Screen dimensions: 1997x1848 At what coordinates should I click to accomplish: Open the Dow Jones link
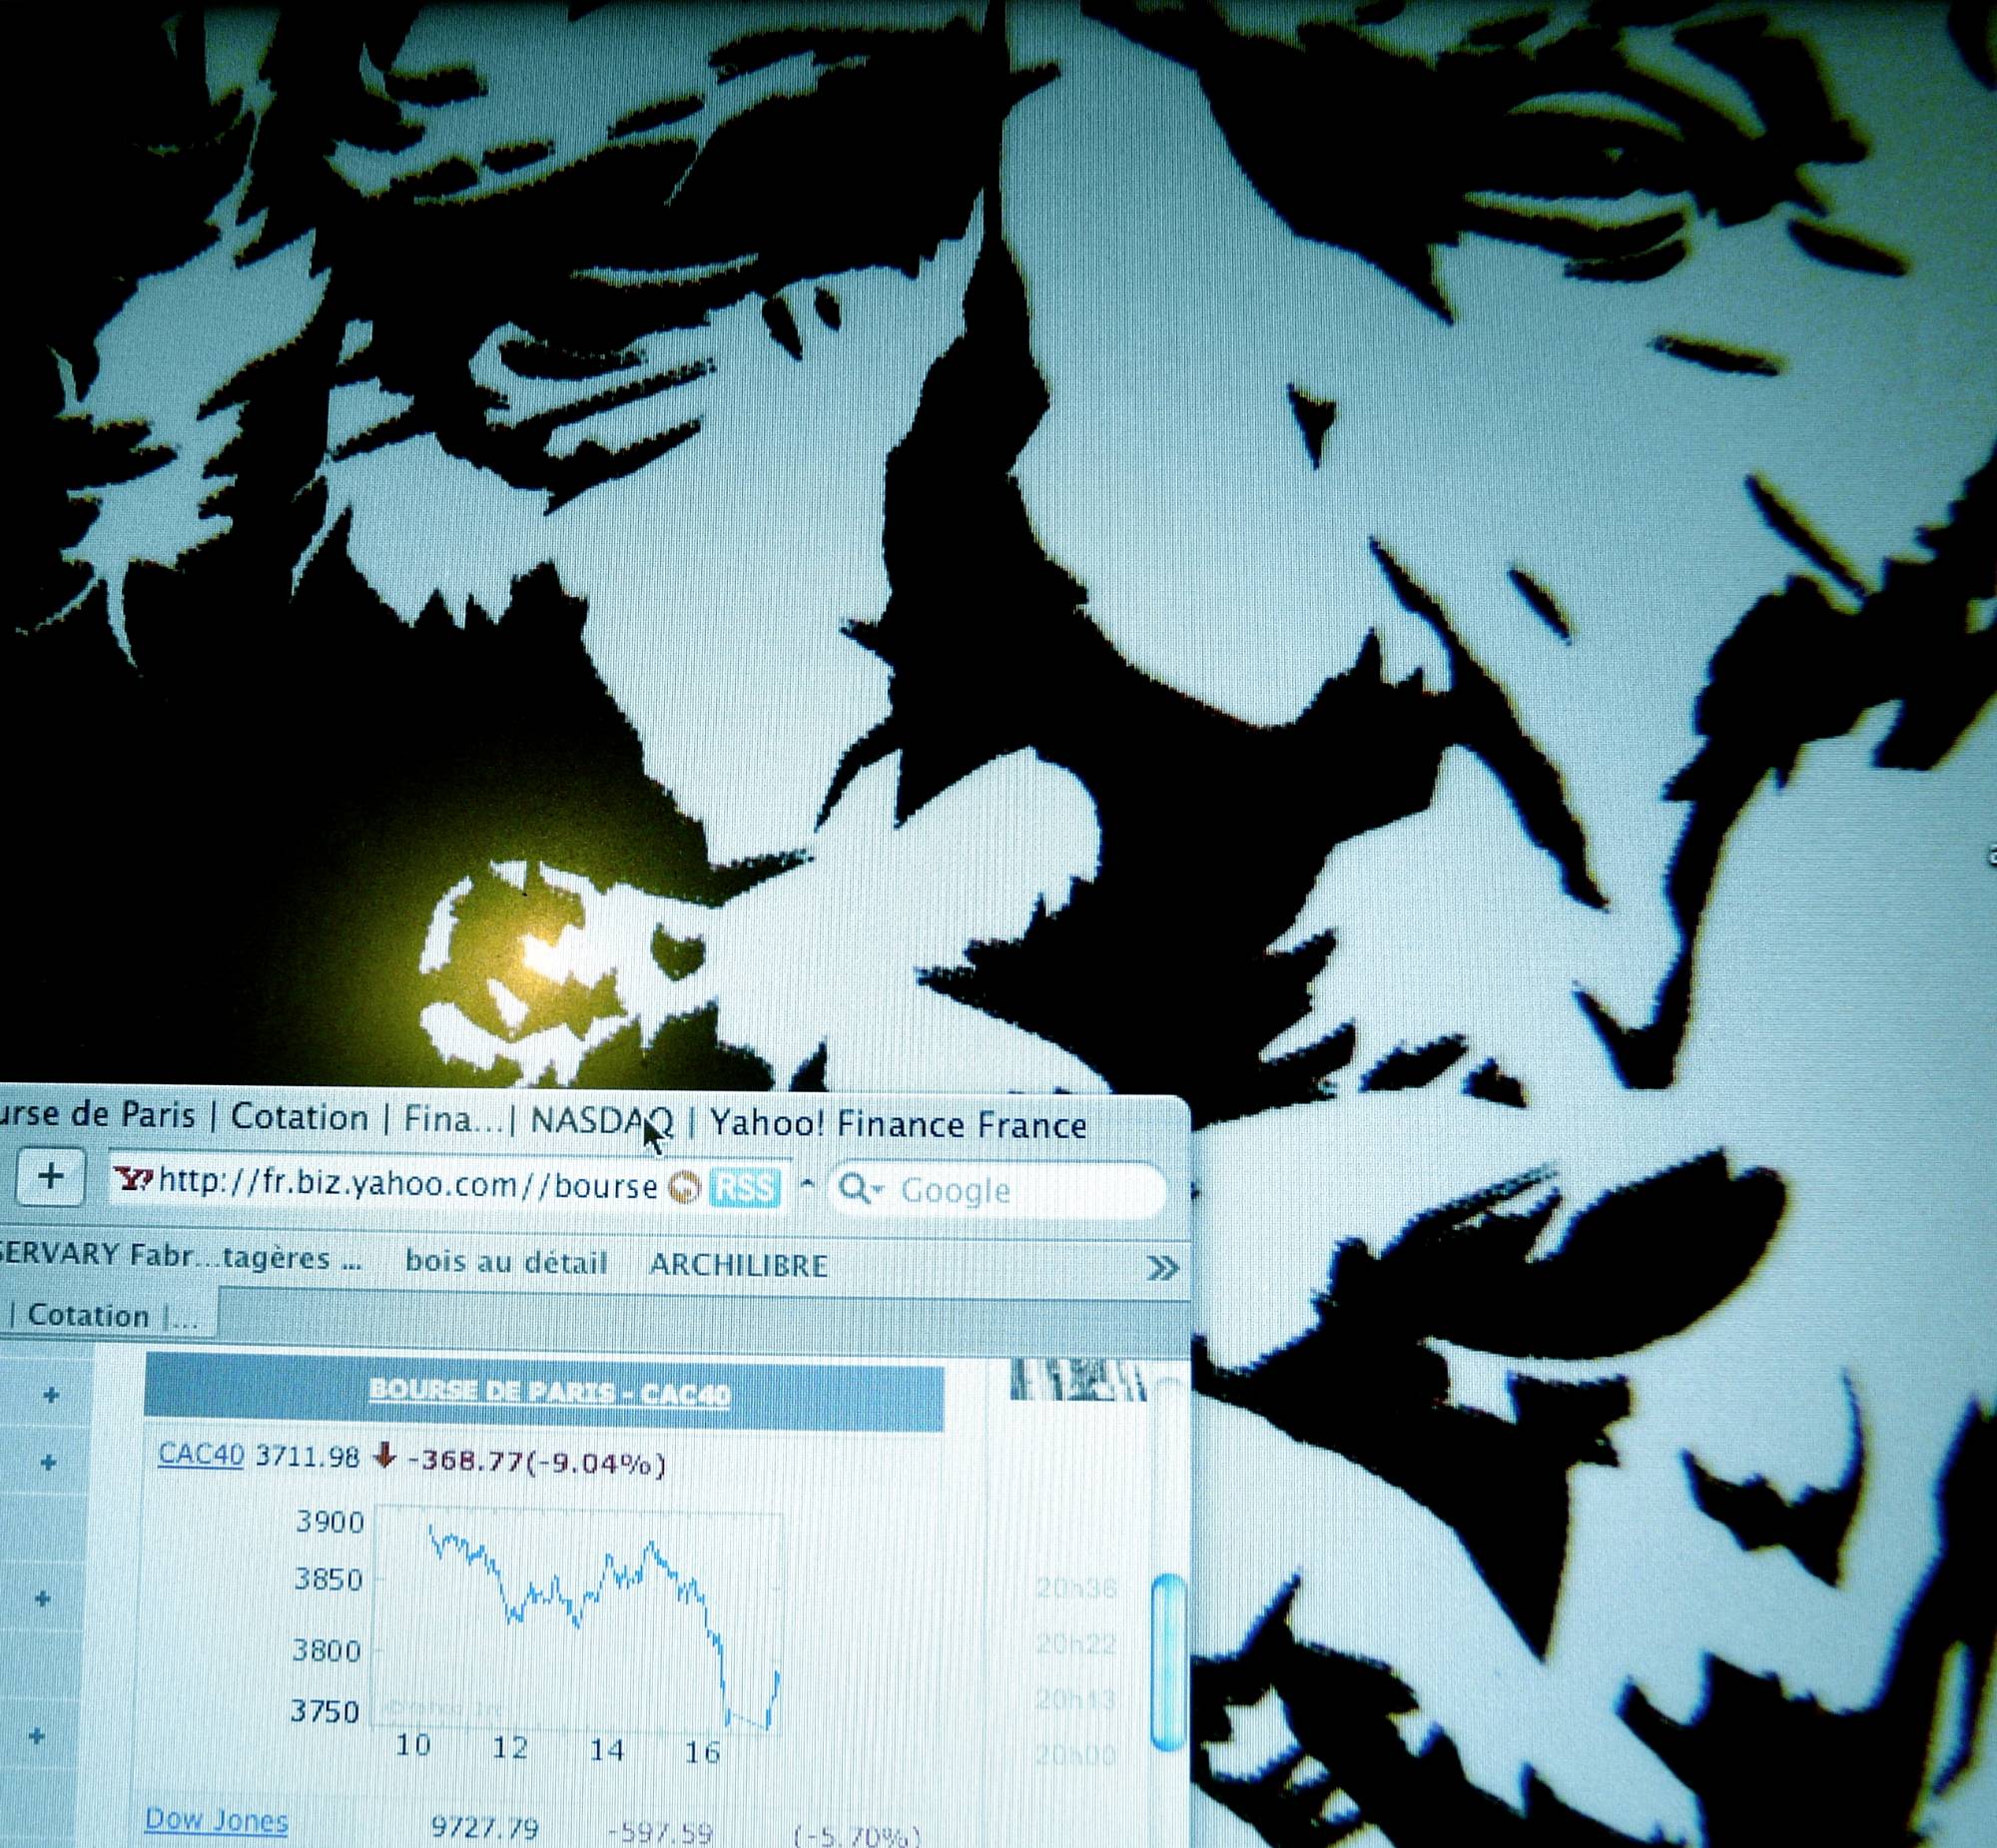(x=216, y=1819)
